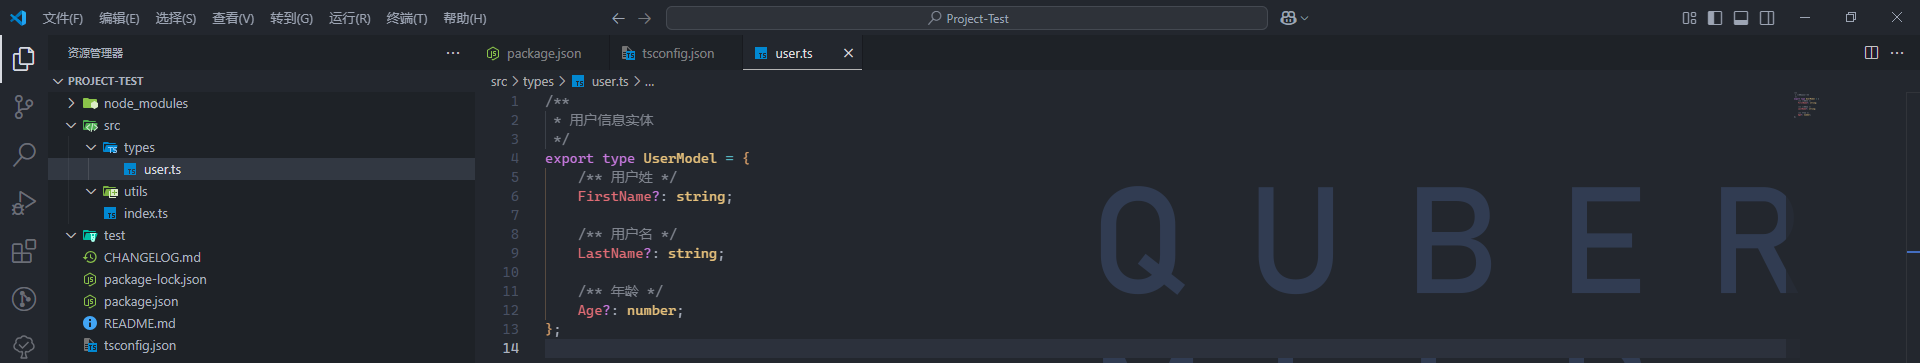Click the types breadcrumb segment

pos(538,81)
